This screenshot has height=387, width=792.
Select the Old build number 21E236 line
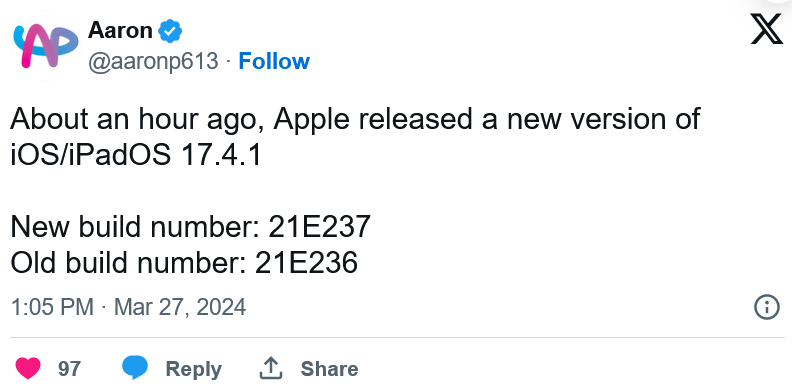(x=184, y=263)
